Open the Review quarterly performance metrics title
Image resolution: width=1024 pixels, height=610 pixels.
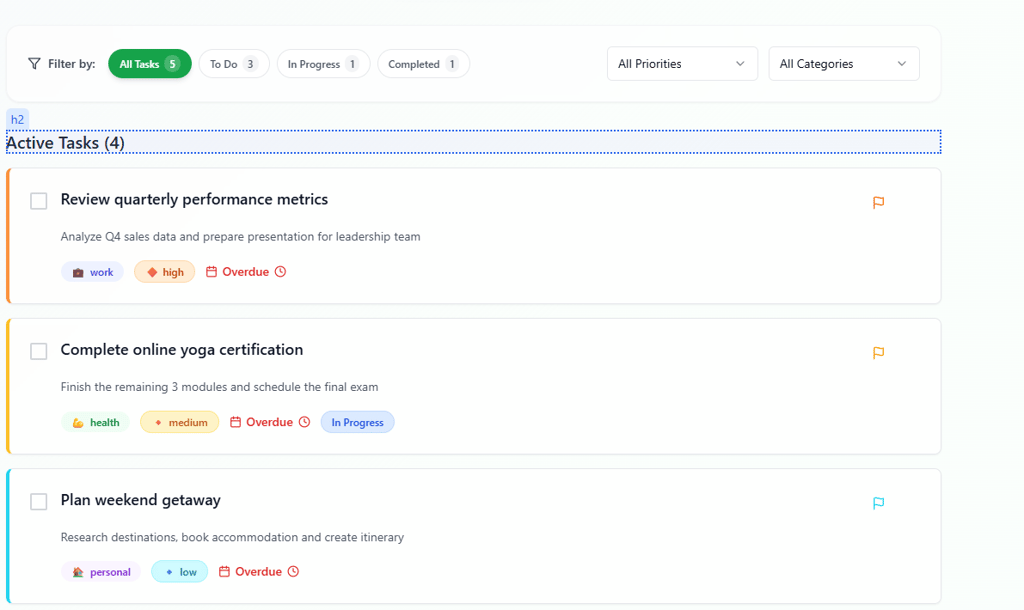pos(194,199)
